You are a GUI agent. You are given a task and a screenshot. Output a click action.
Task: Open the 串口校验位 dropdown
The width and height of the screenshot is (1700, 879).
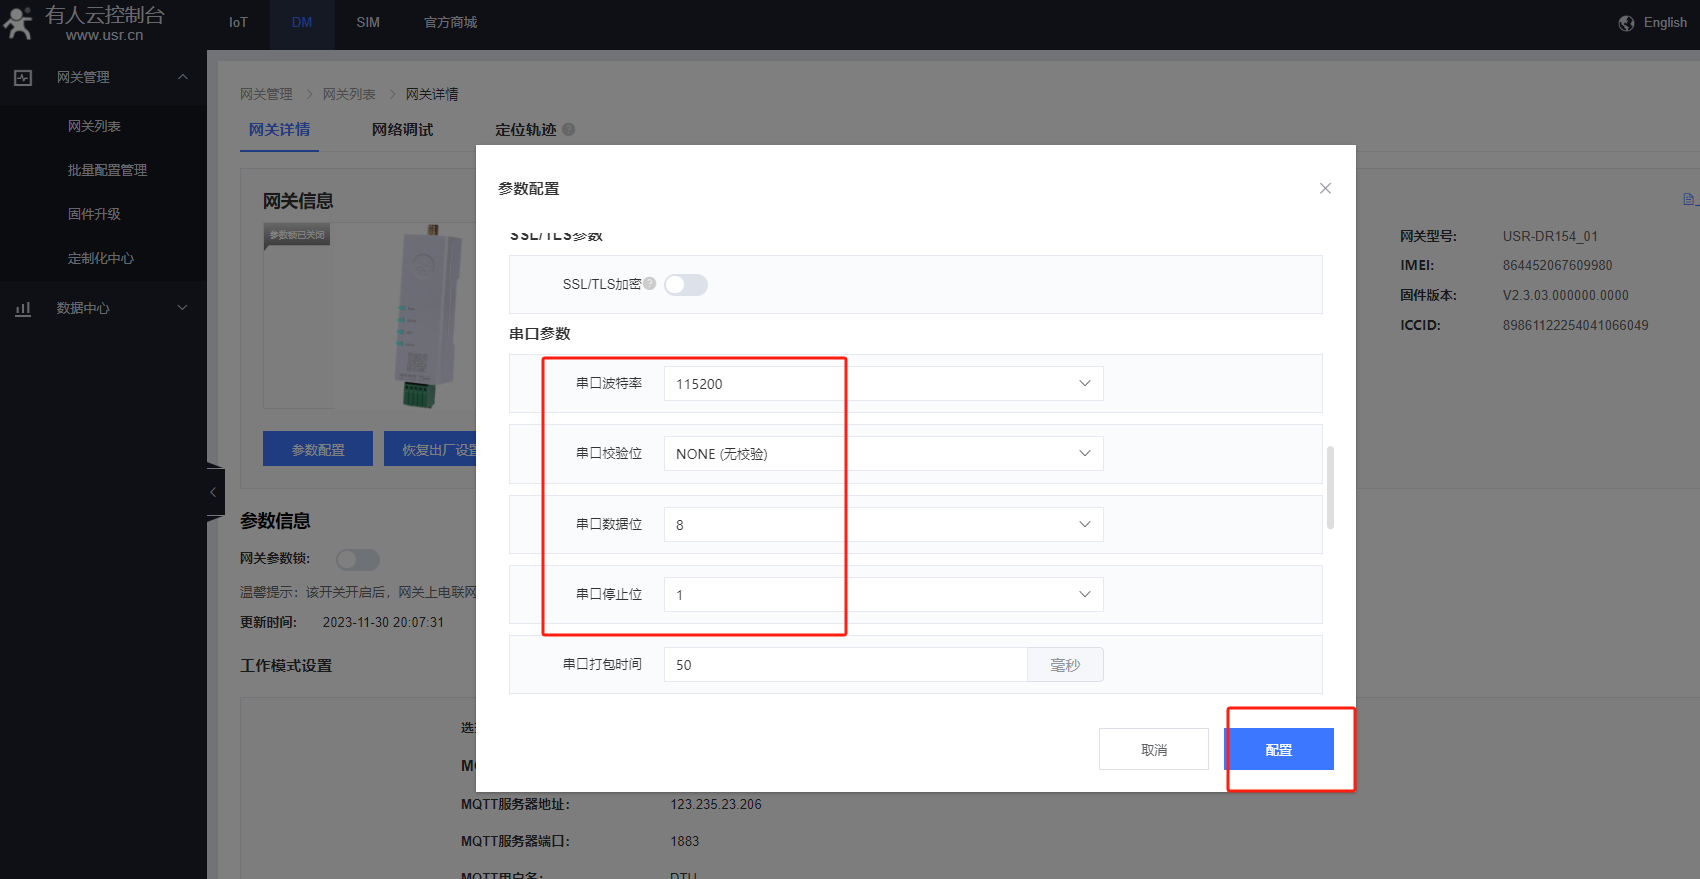pyautogui.click(x=883, y=454)
